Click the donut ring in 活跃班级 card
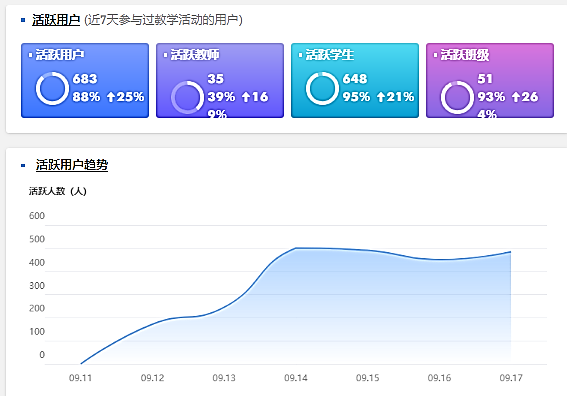This screenshot has height=396, width=567. pyautogui.click(x=457, y=97)
